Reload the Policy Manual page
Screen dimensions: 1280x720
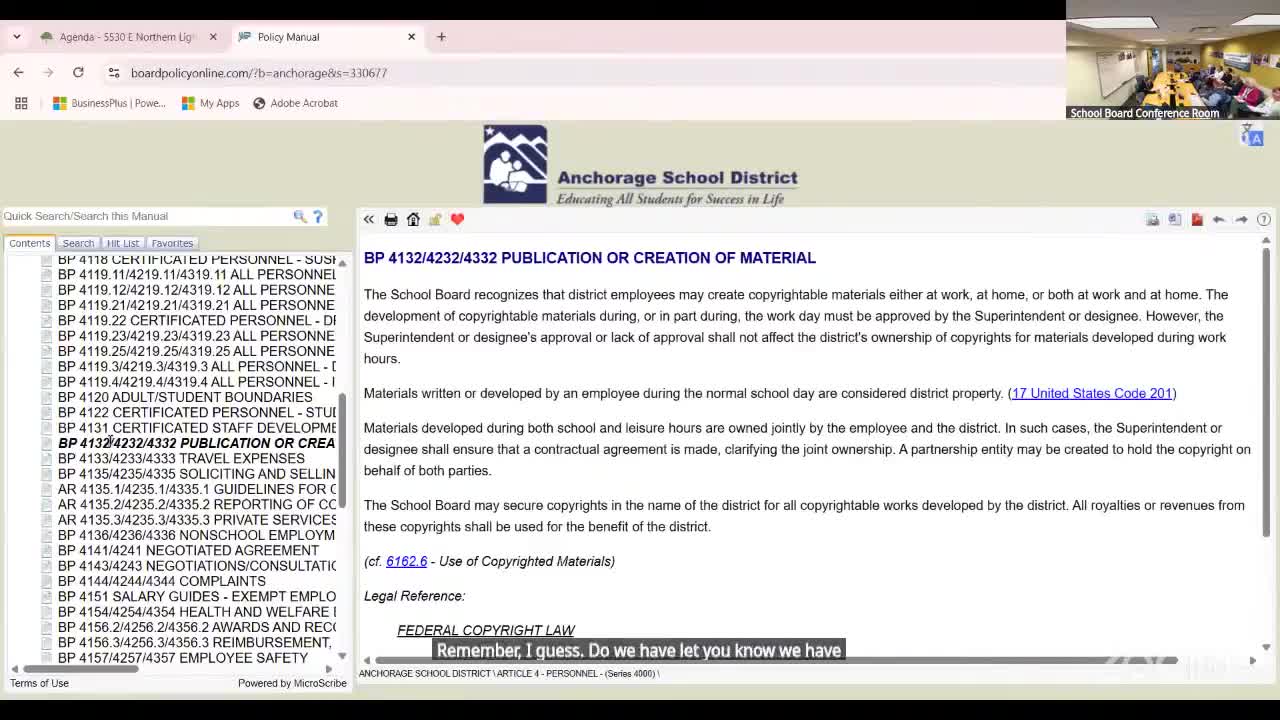point(78,73)
